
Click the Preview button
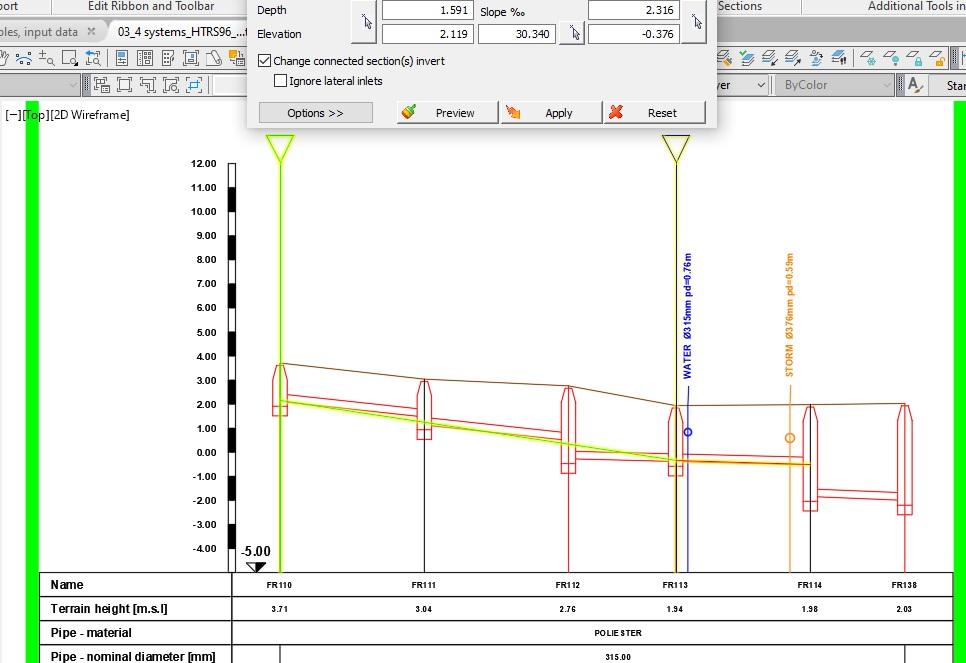click(x=448, y=113)
